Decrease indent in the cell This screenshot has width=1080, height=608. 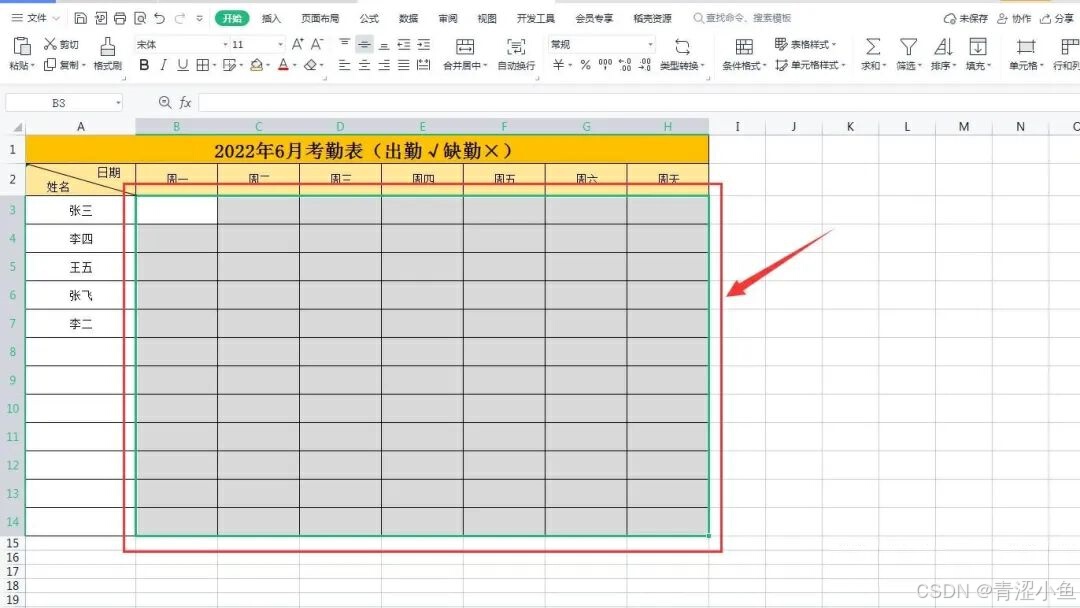click(404, 44)
